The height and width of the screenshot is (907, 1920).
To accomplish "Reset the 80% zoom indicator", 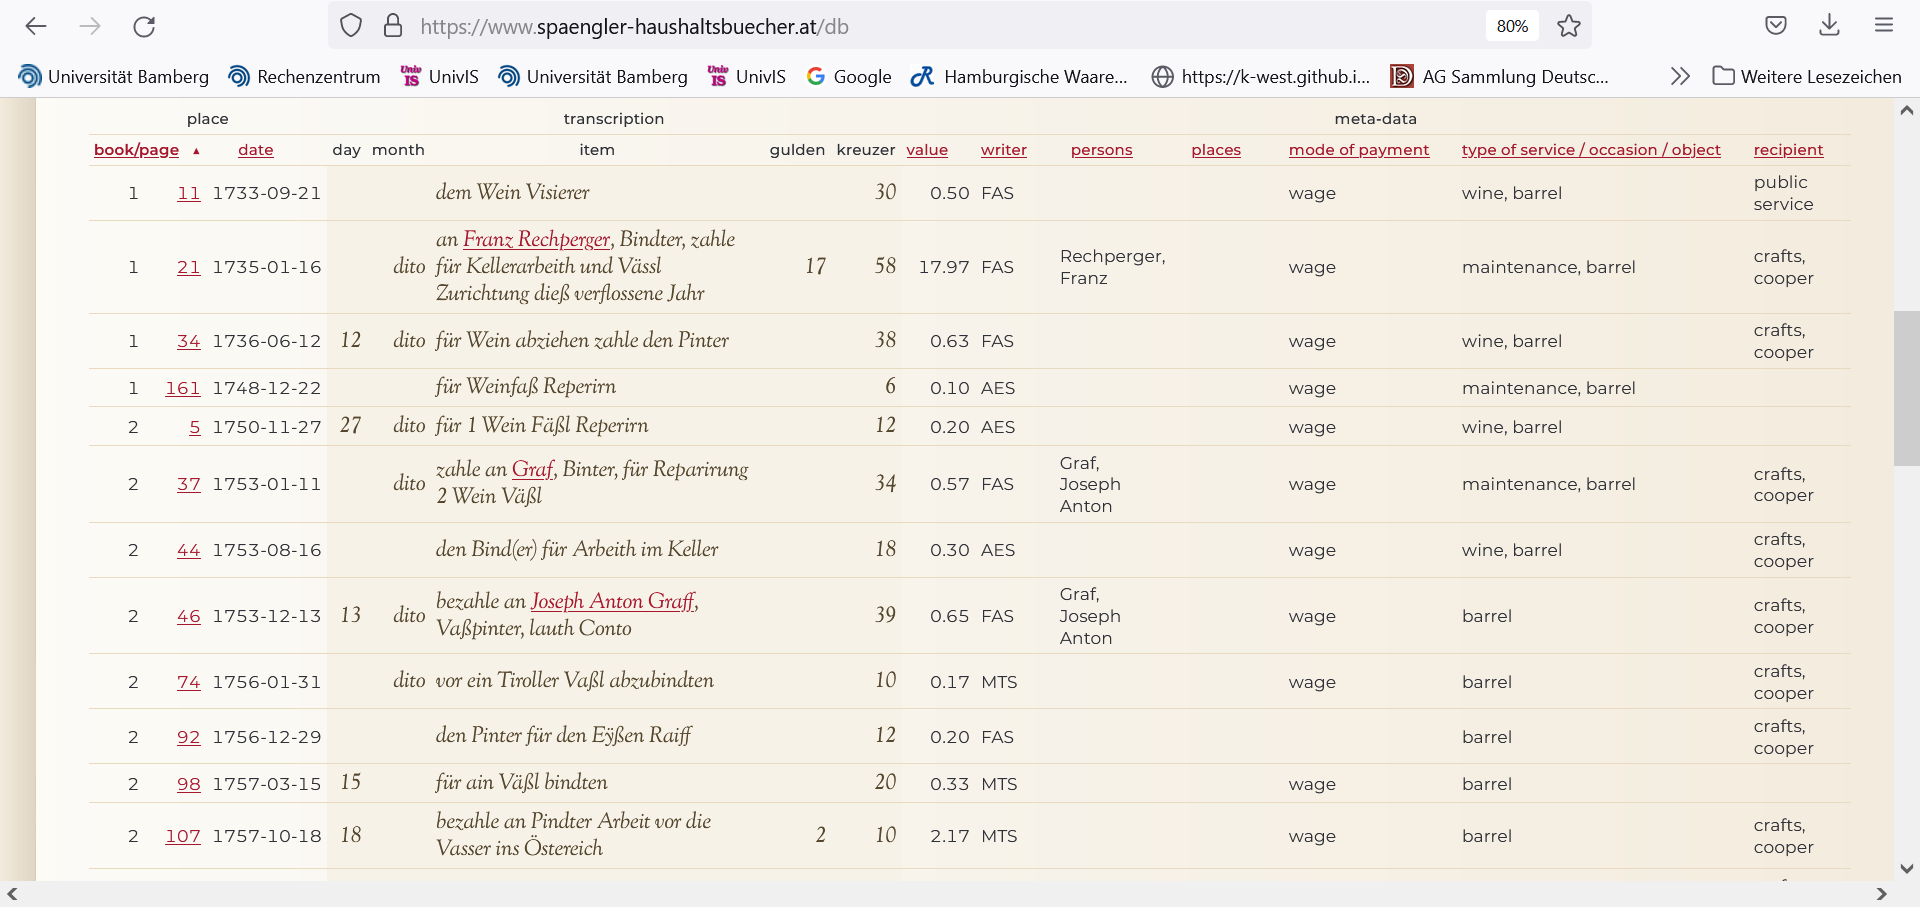I will (x=1512, y=26).
